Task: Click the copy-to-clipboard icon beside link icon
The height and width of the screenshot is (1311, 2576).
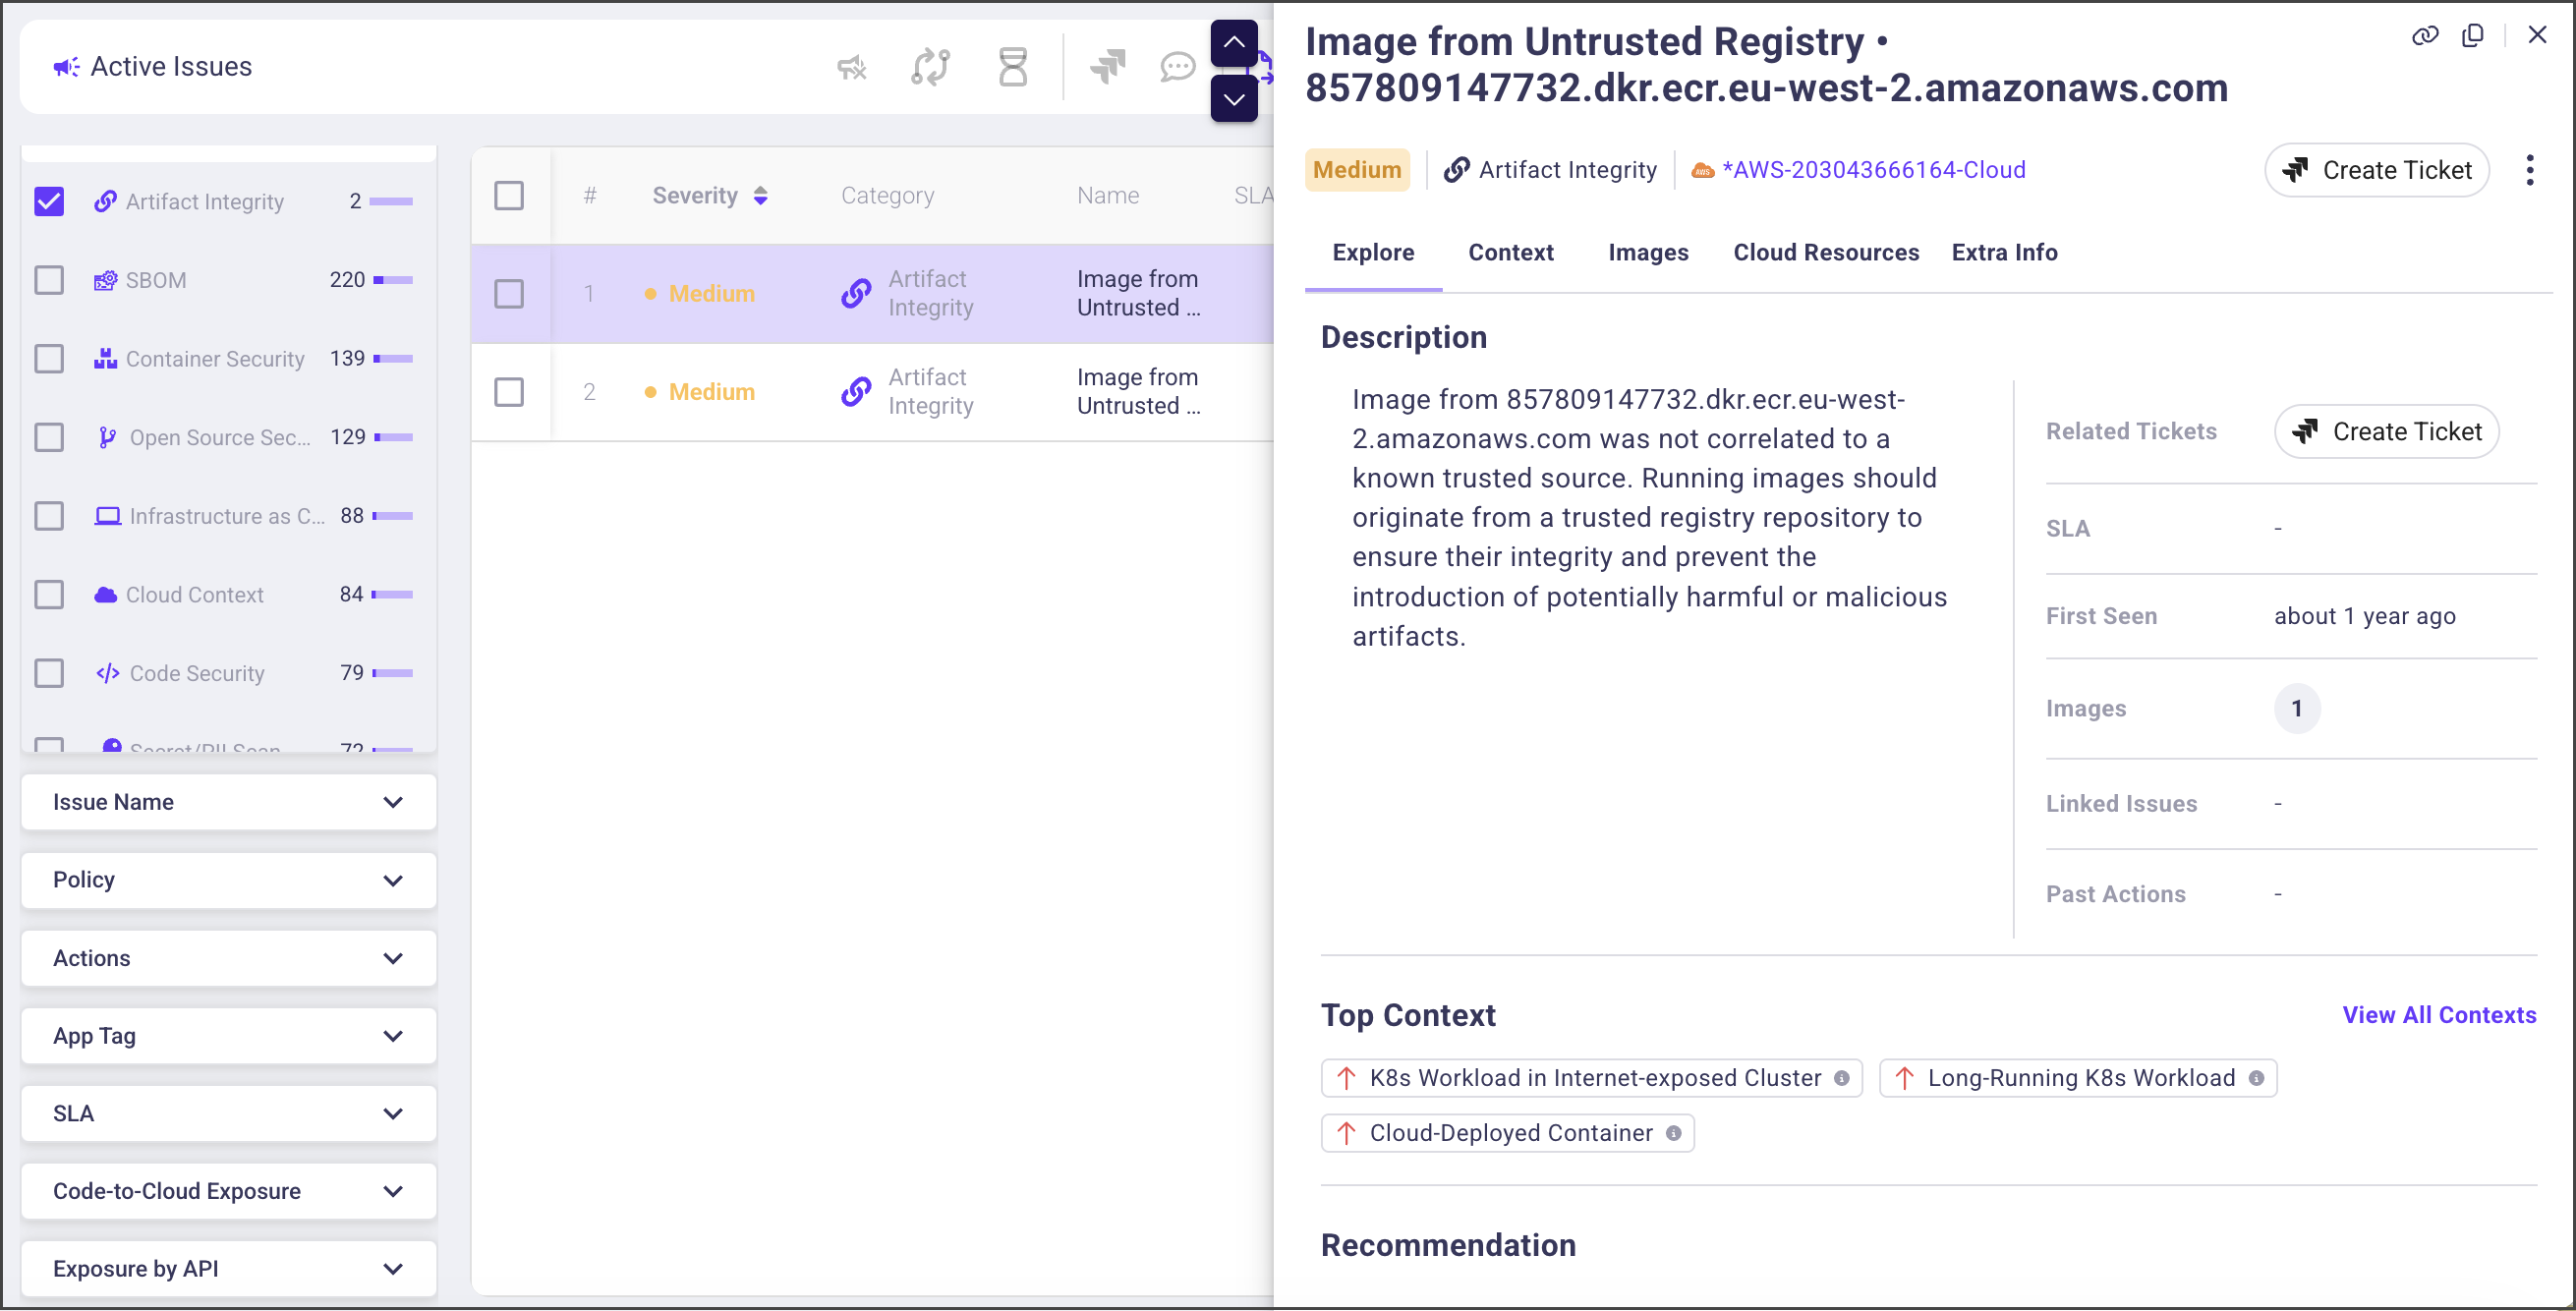Action: [x=2472, y=36]
